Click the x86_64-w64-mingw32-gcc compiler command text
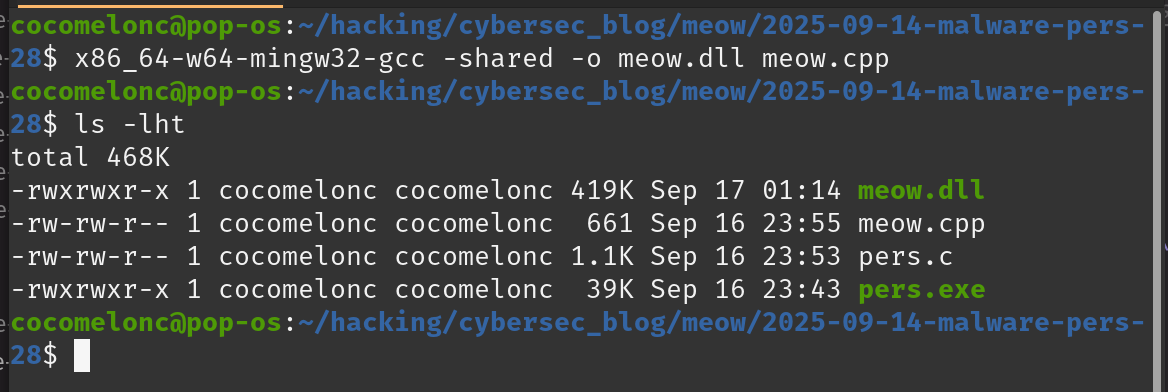This screenshot has height=392, width=1168. pyautogui.click(x=250, y=59)
